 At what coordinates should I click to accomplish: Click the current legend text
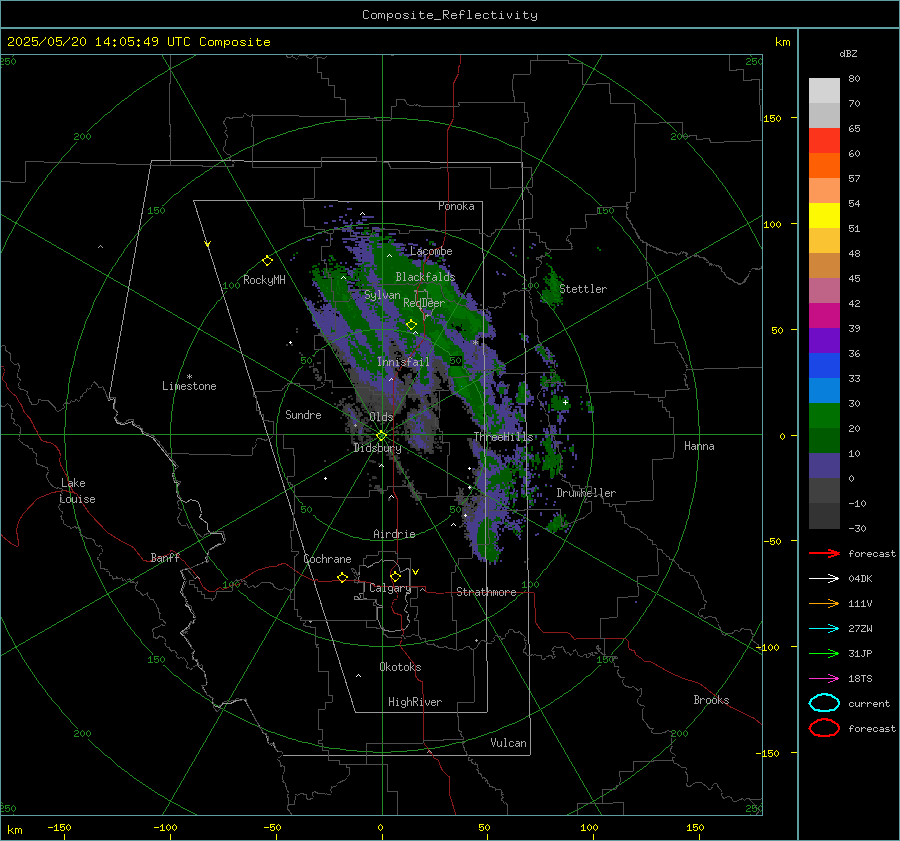coord(869,704)
